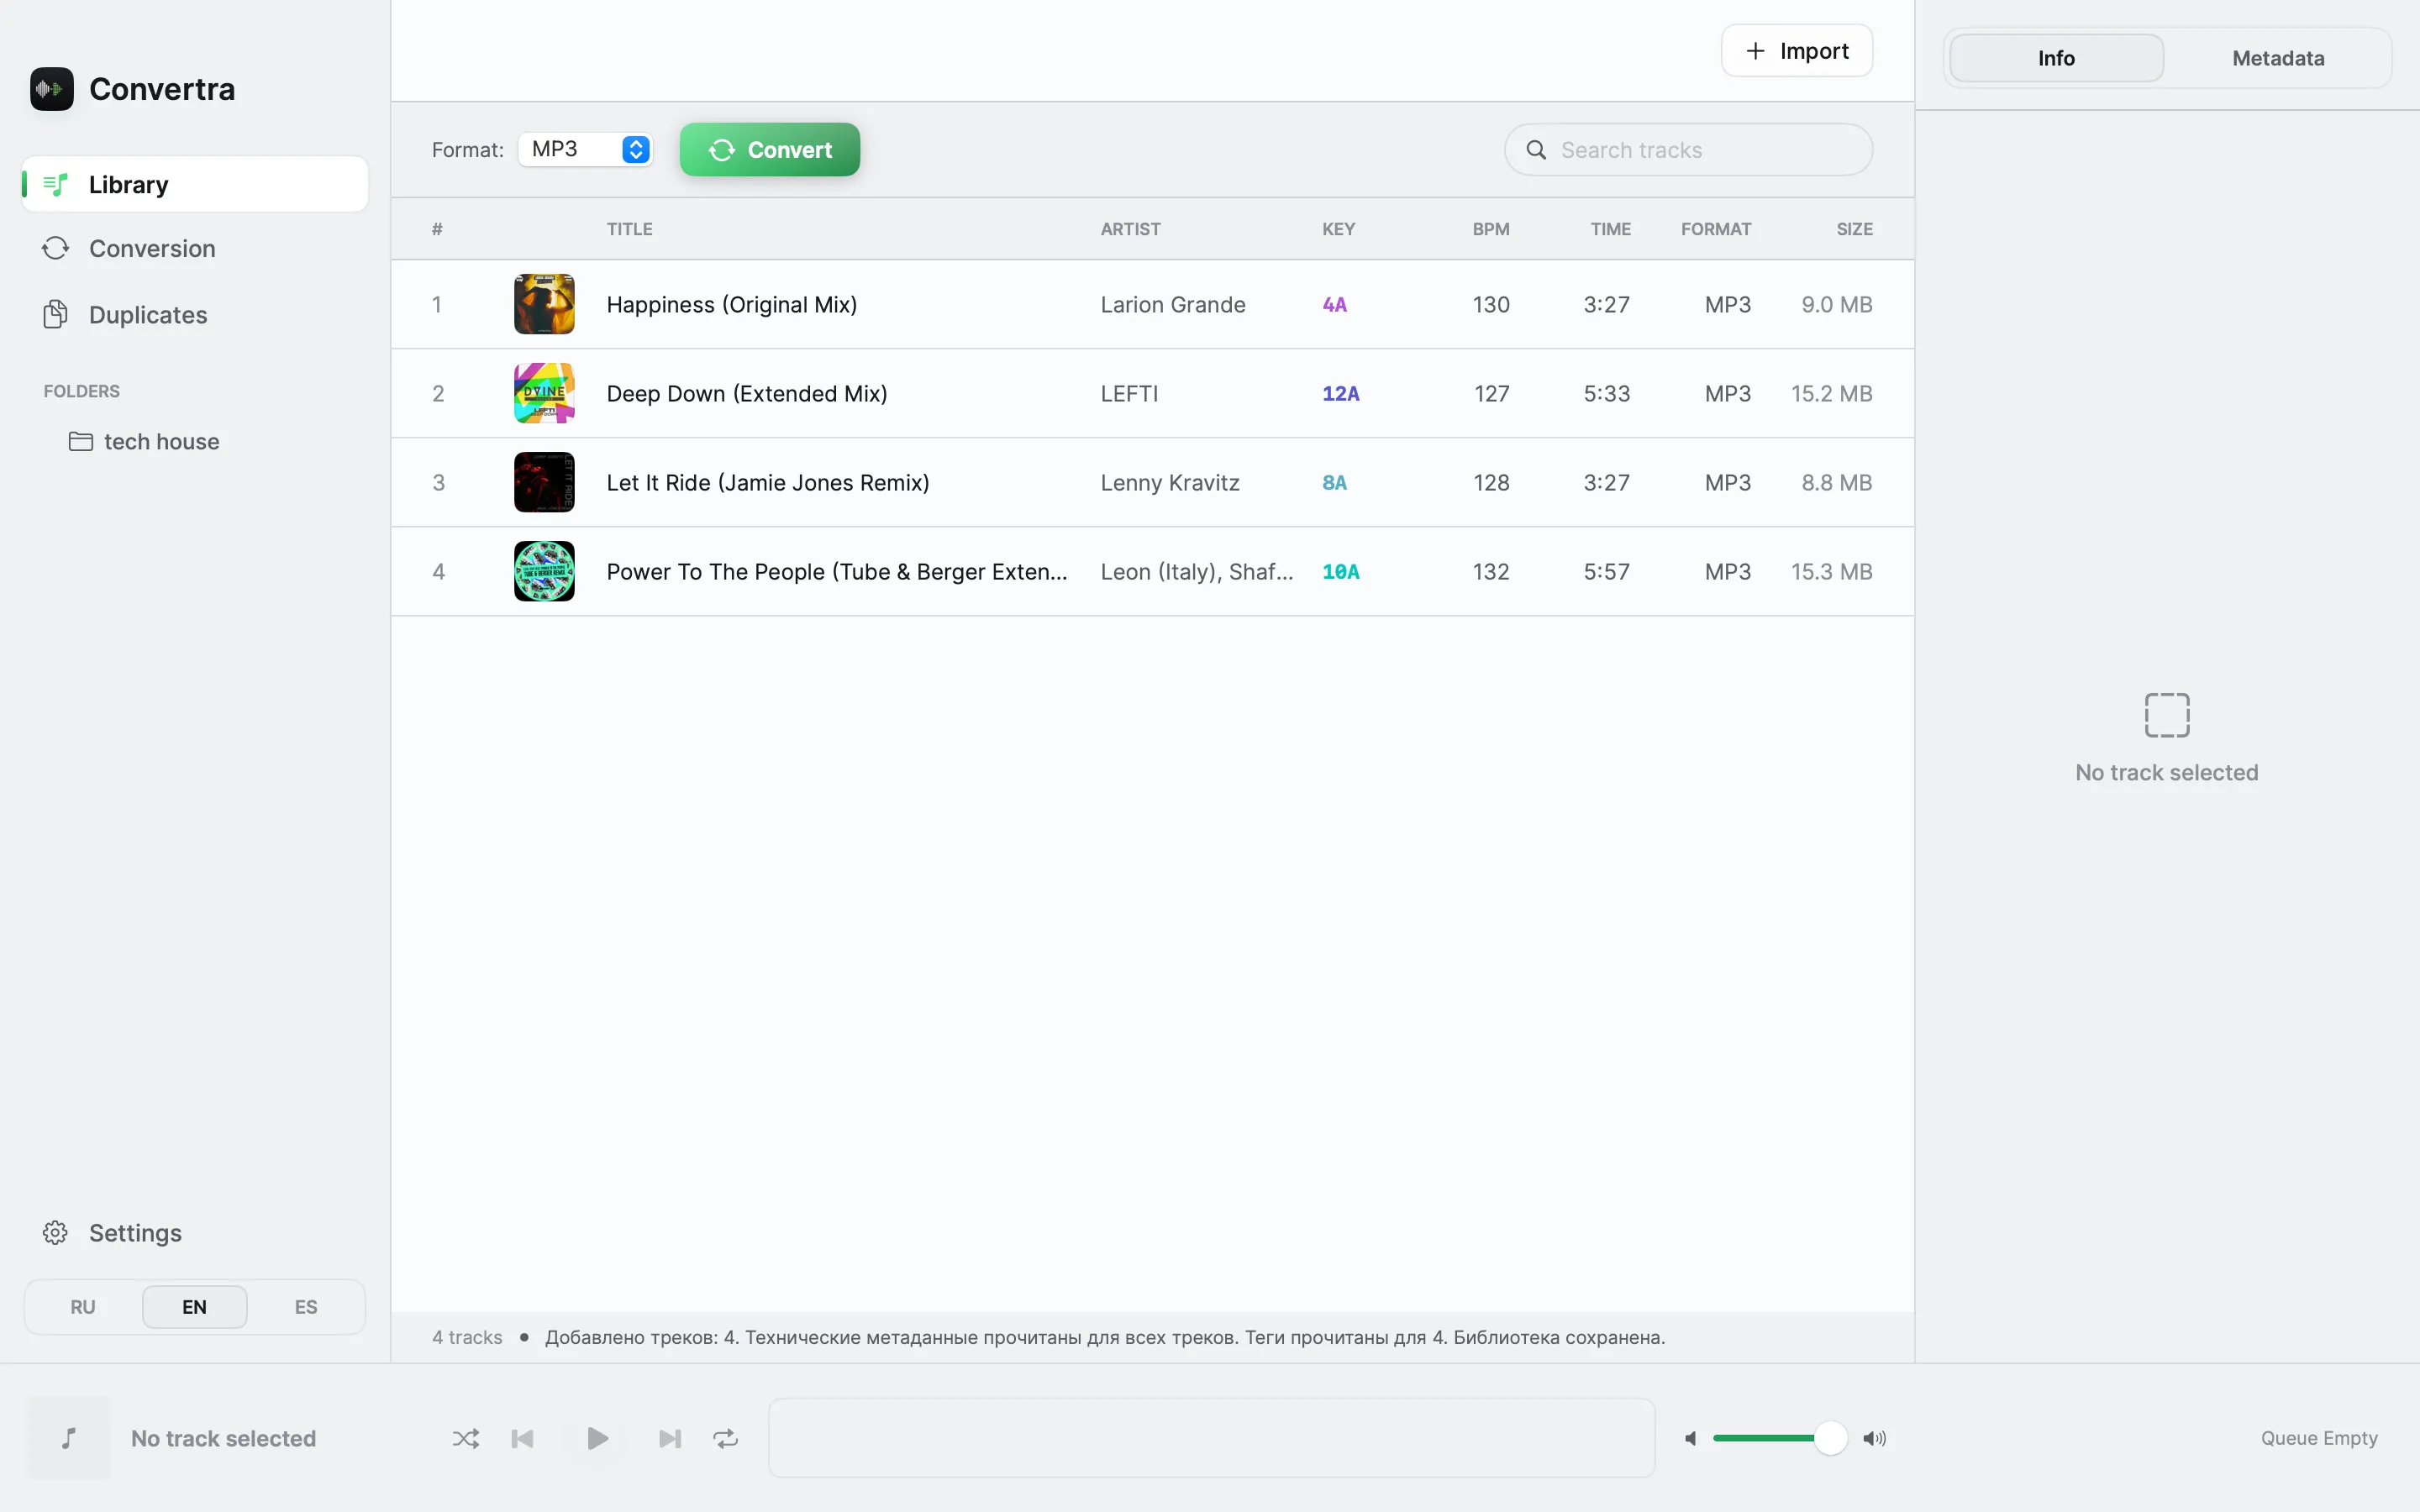Click the Duplicates pages icon in sidebar

56,315
